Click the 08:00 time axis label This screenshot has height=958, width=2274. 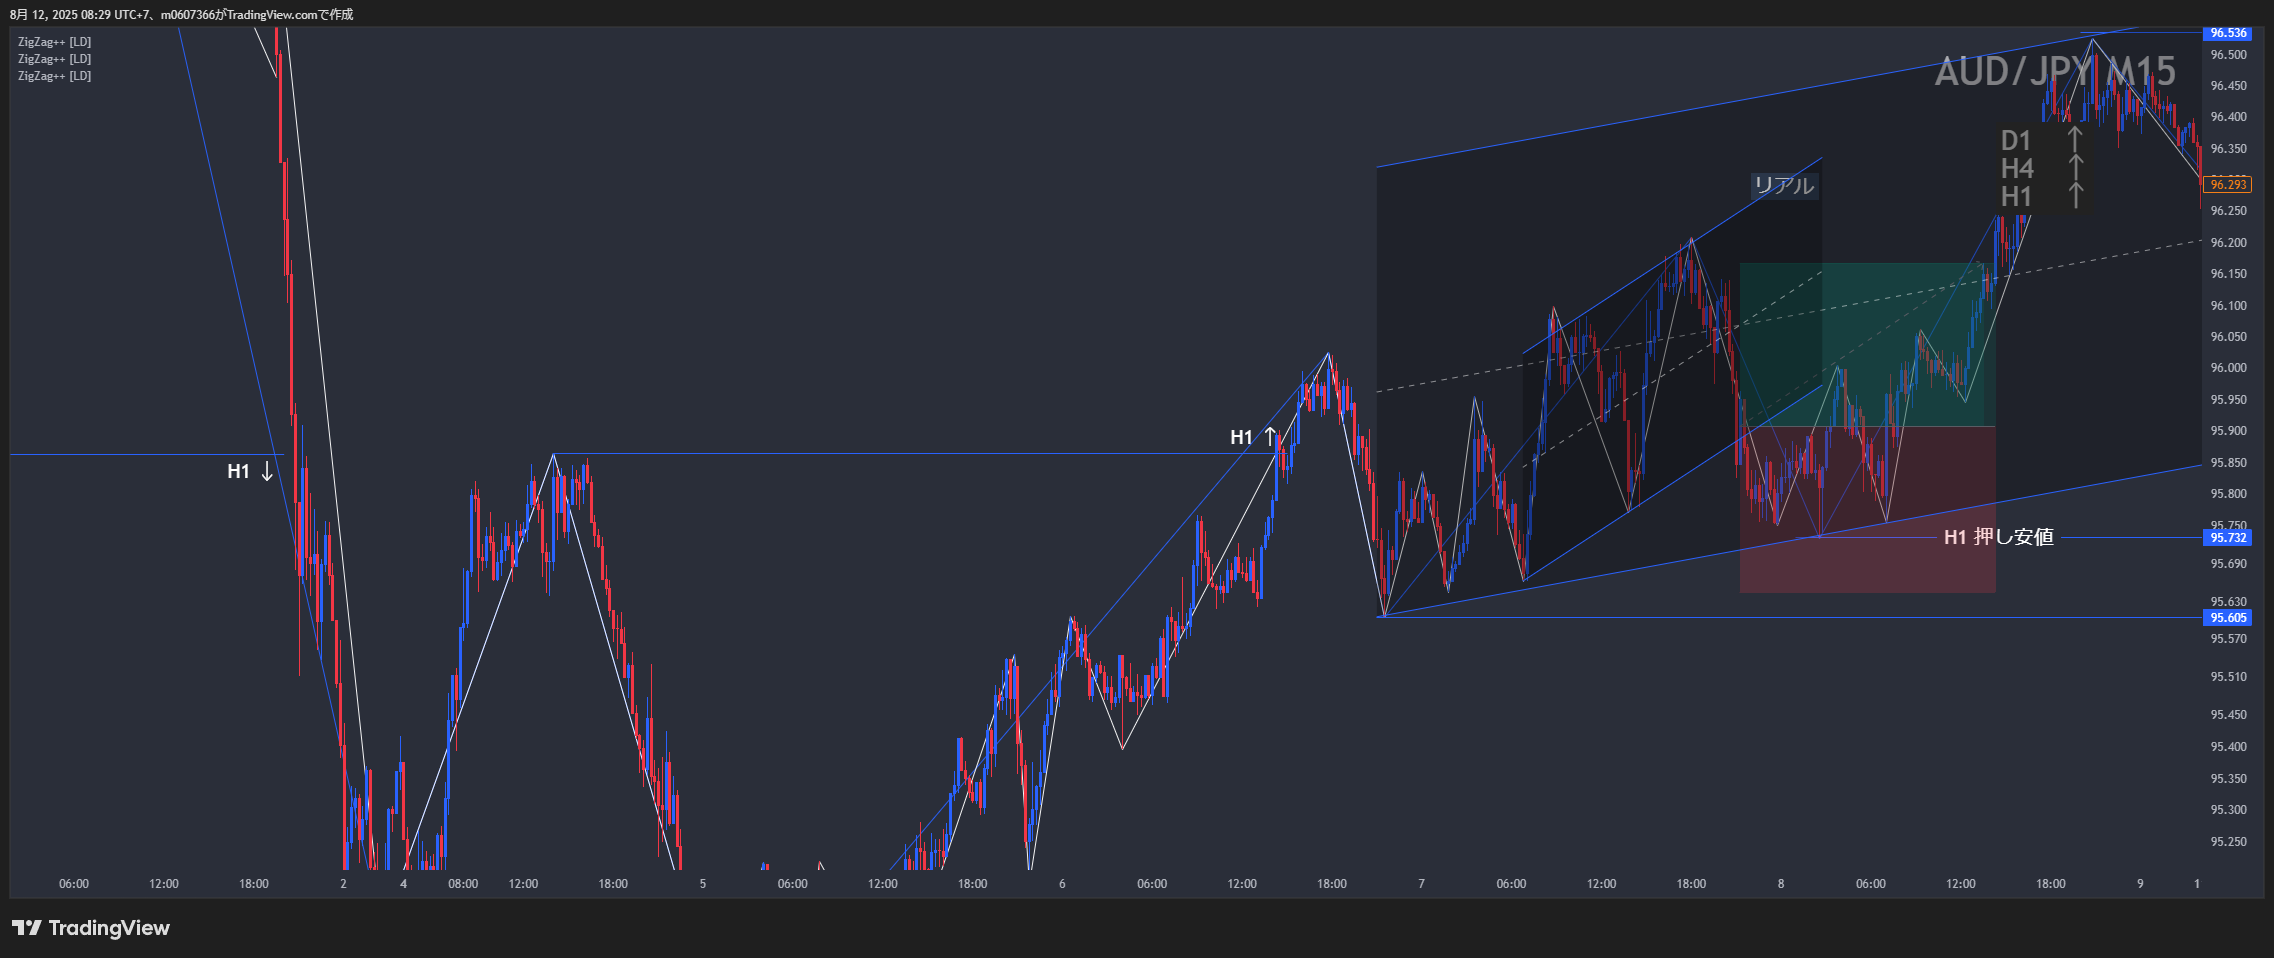463,884
